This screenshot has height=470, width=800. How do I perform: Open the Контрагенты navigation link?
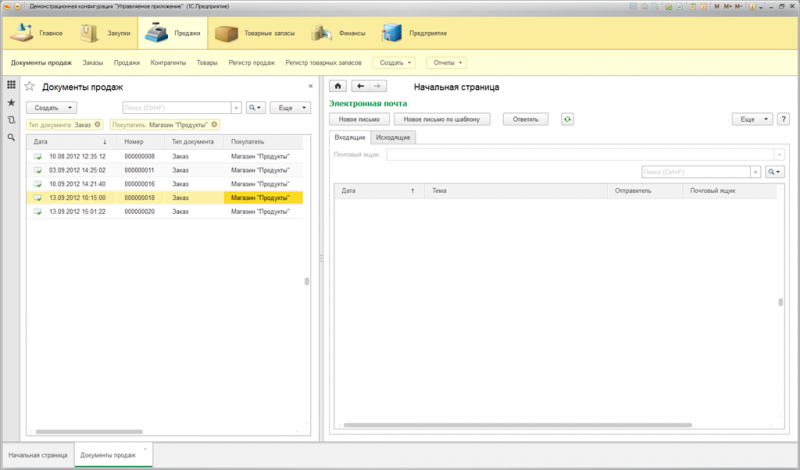click(168, 63)
